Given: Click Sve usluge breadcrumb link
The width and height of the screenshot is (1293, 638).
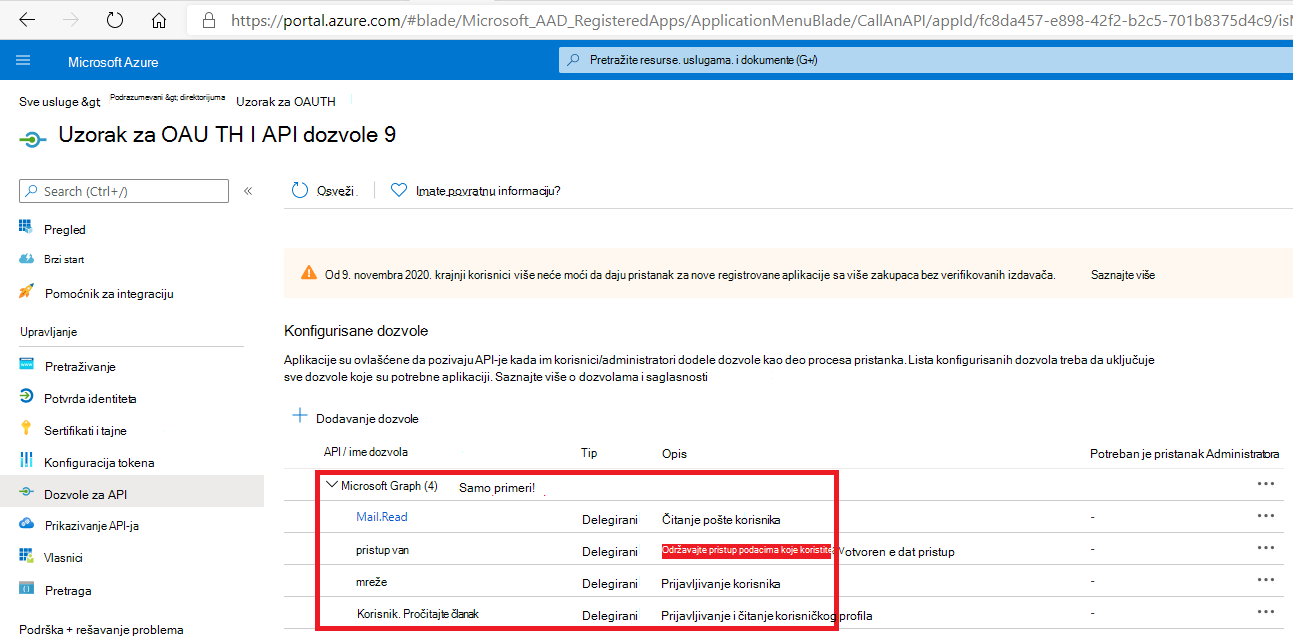Looking at the screenshot, I should (x=60, y=102).
